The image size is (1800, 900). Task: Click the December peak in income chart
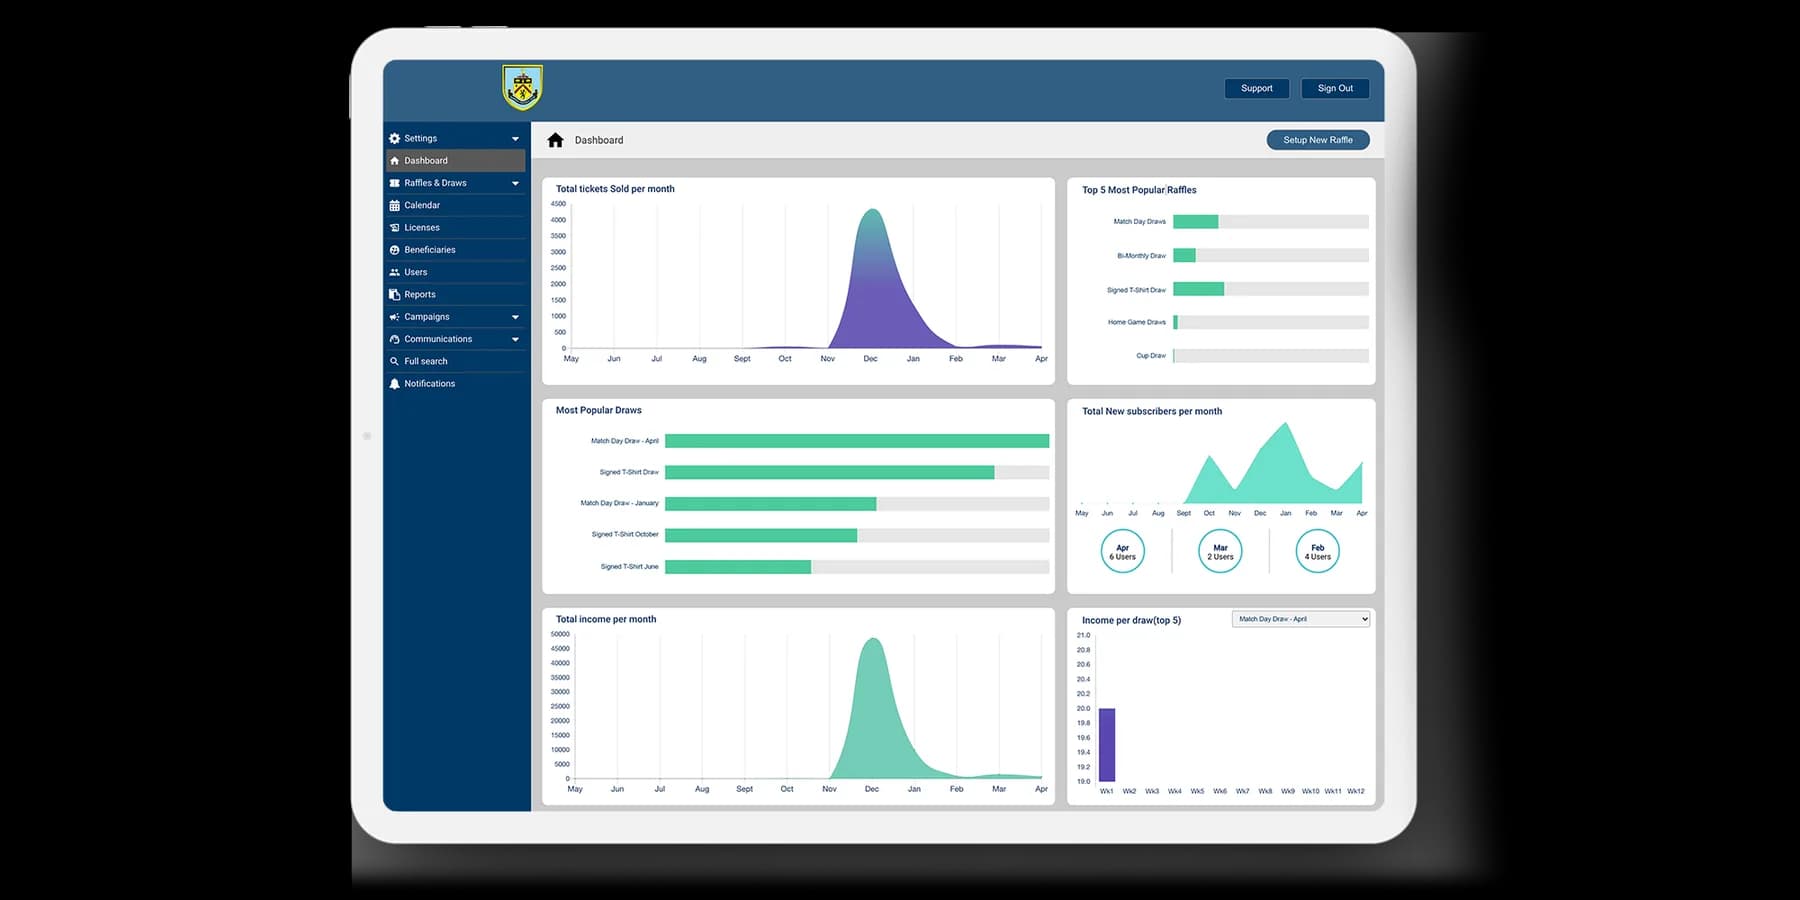(873, 641)
